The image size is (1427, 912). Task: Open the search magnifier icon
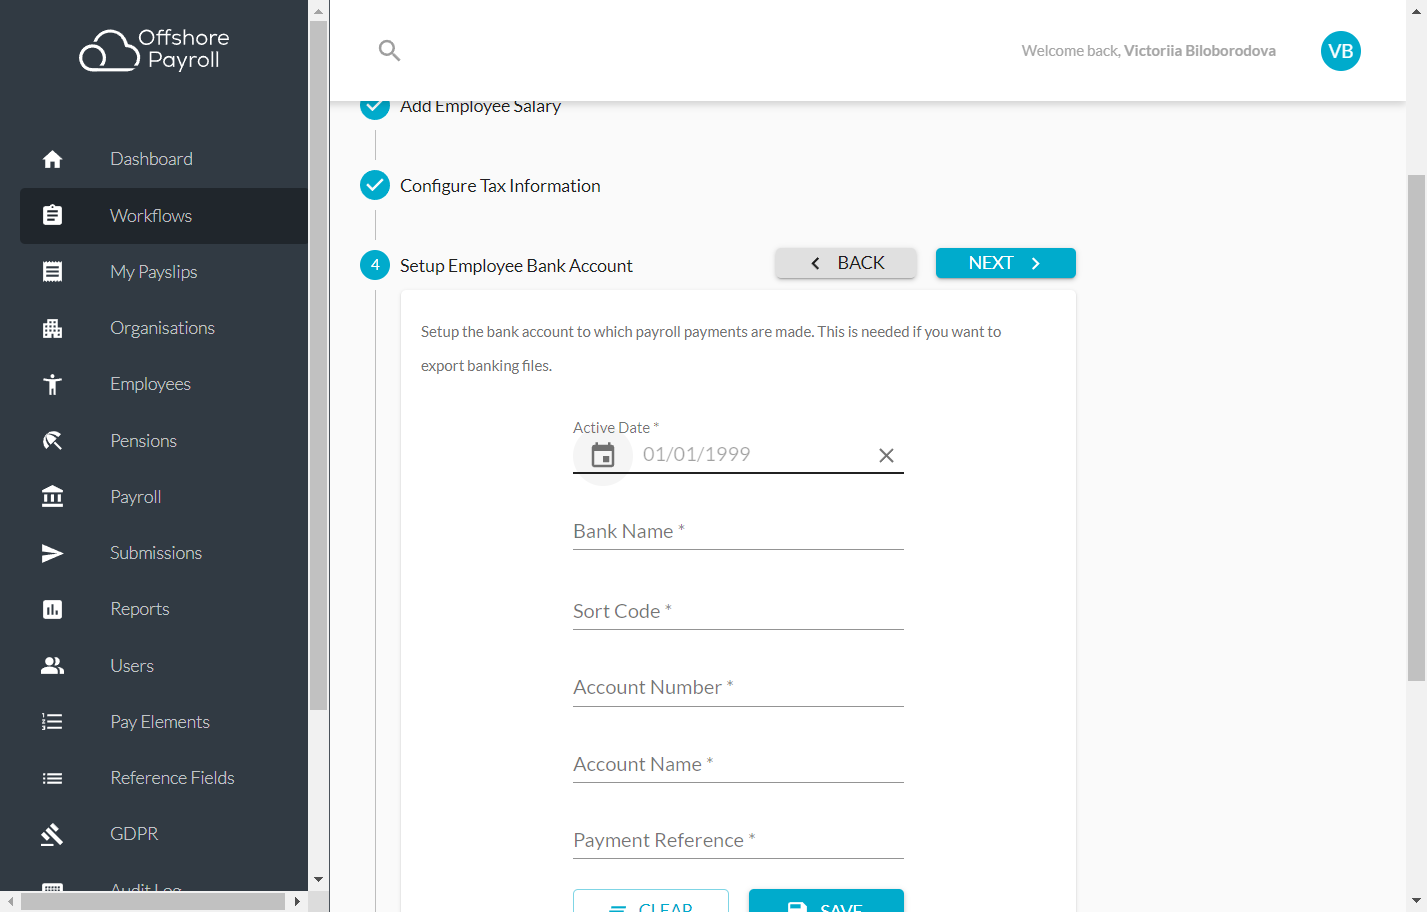[x=389, y=50]
